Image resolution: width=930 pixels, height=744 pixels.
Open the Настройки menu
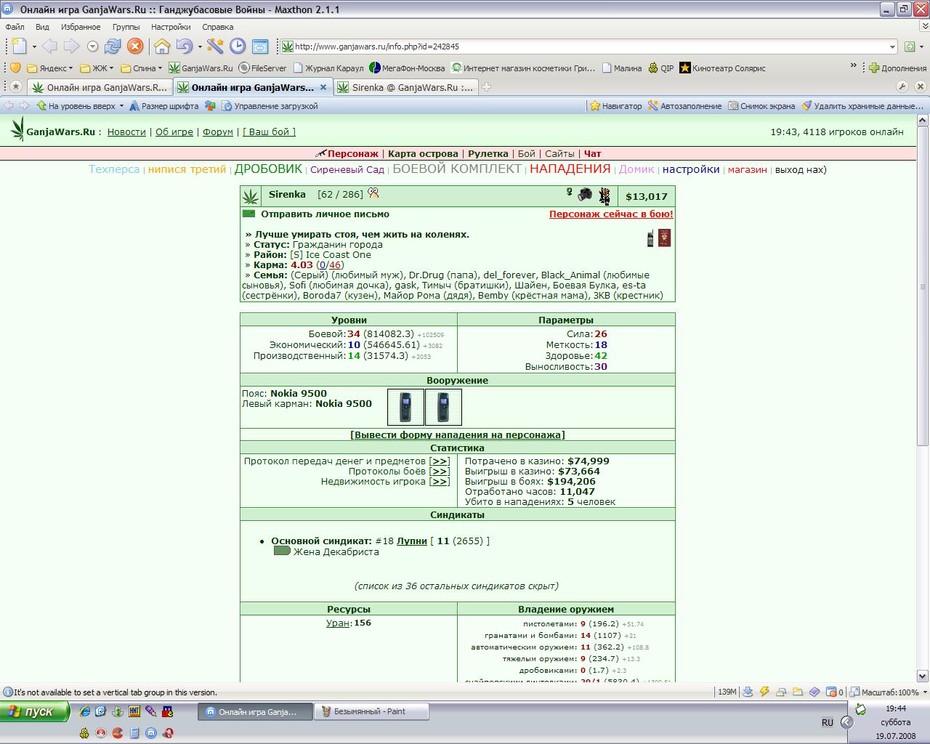coord(171,27)
